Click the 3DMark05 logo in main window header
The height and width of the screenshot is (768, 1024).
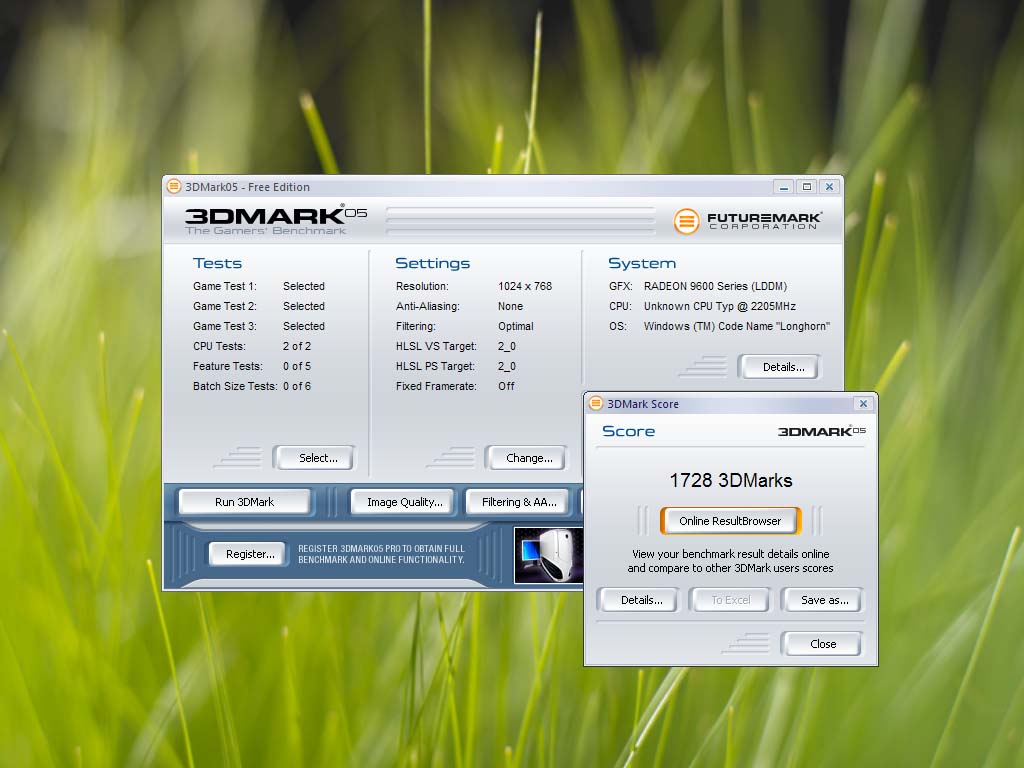276,220
